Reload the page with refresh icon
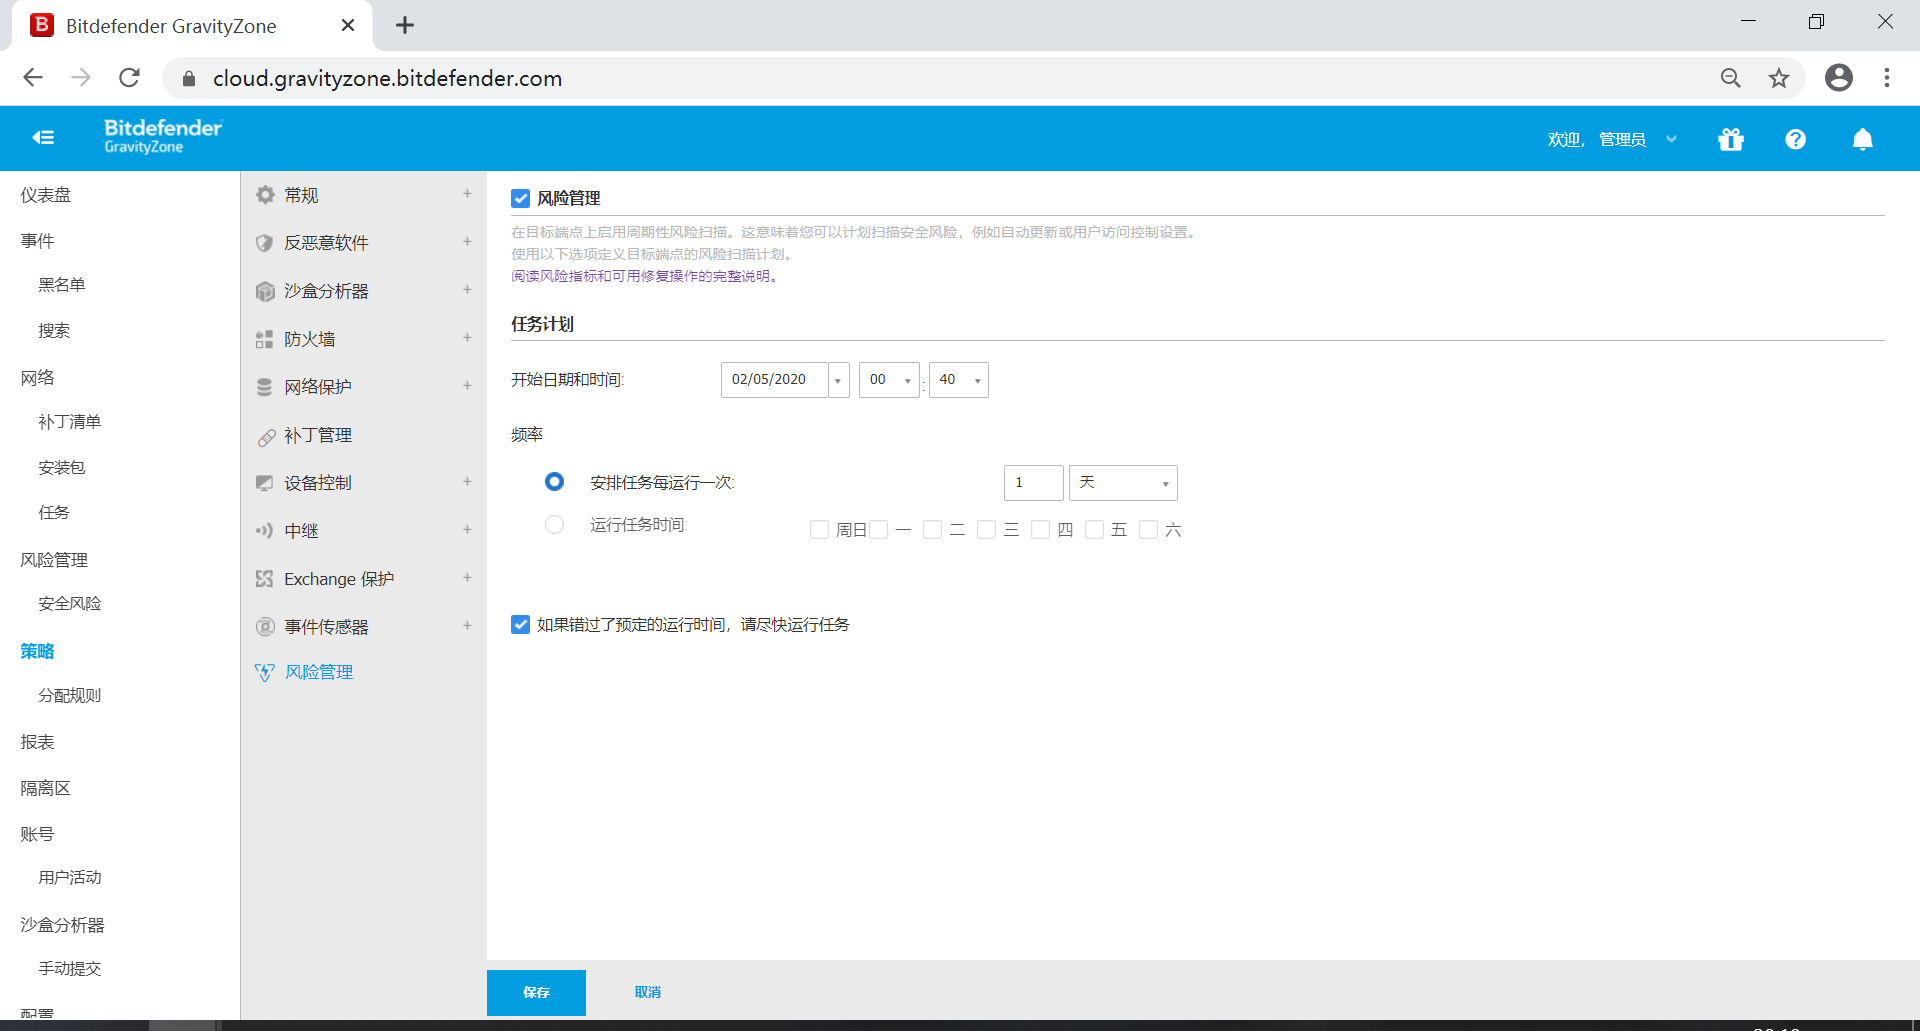The width and height of the screenshot is (1920, 1031). (x=129, y=78)
